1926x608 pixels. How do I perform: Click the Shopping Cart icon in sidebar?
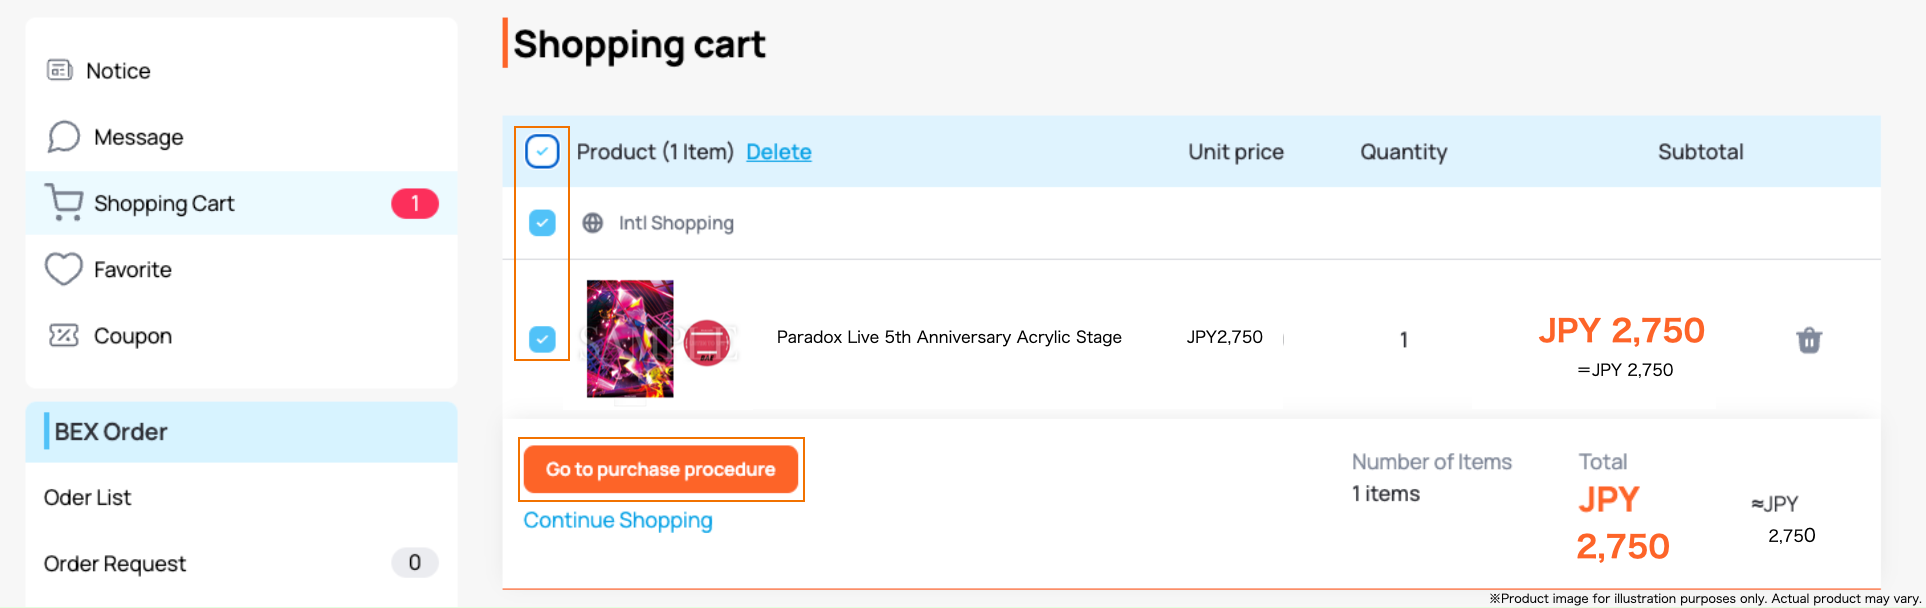[63, 203]
